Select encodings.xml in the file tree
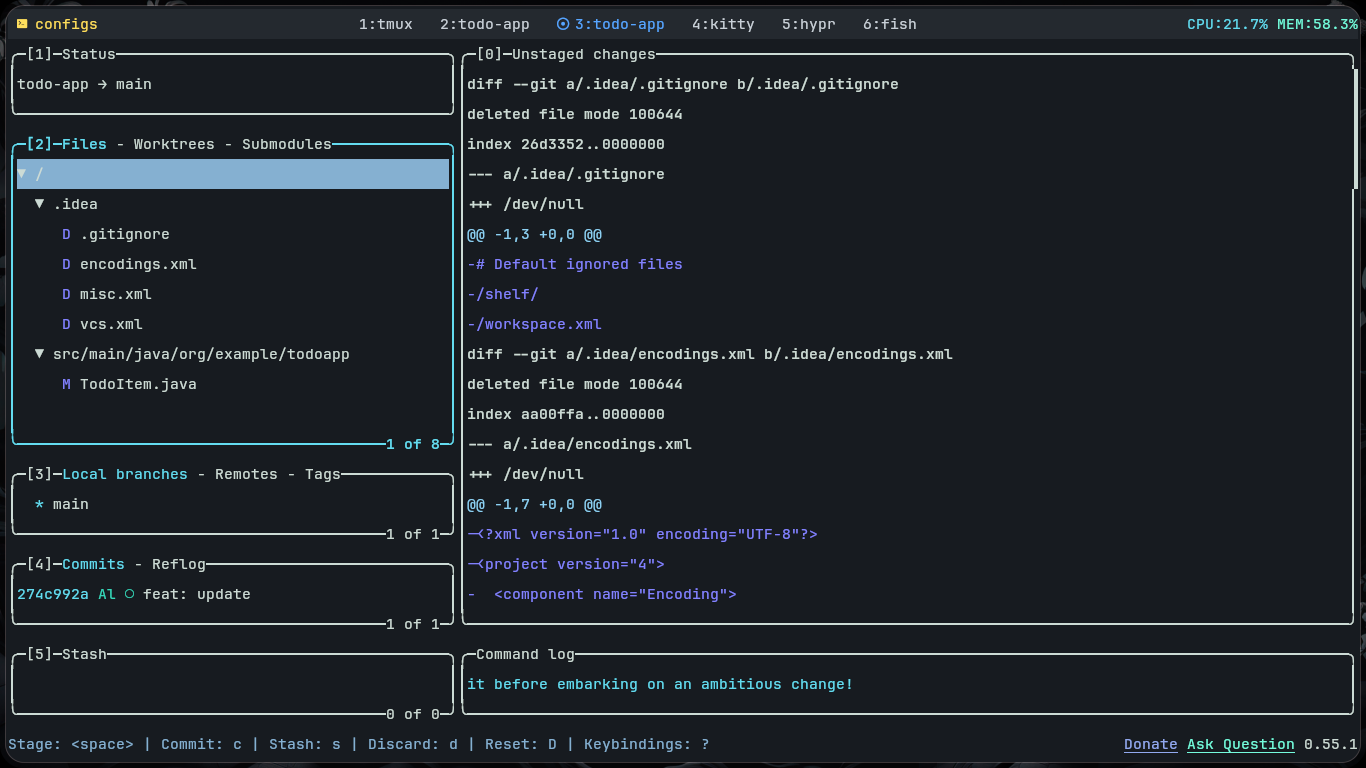This screenshot has width=1366, height=768. 138,264
